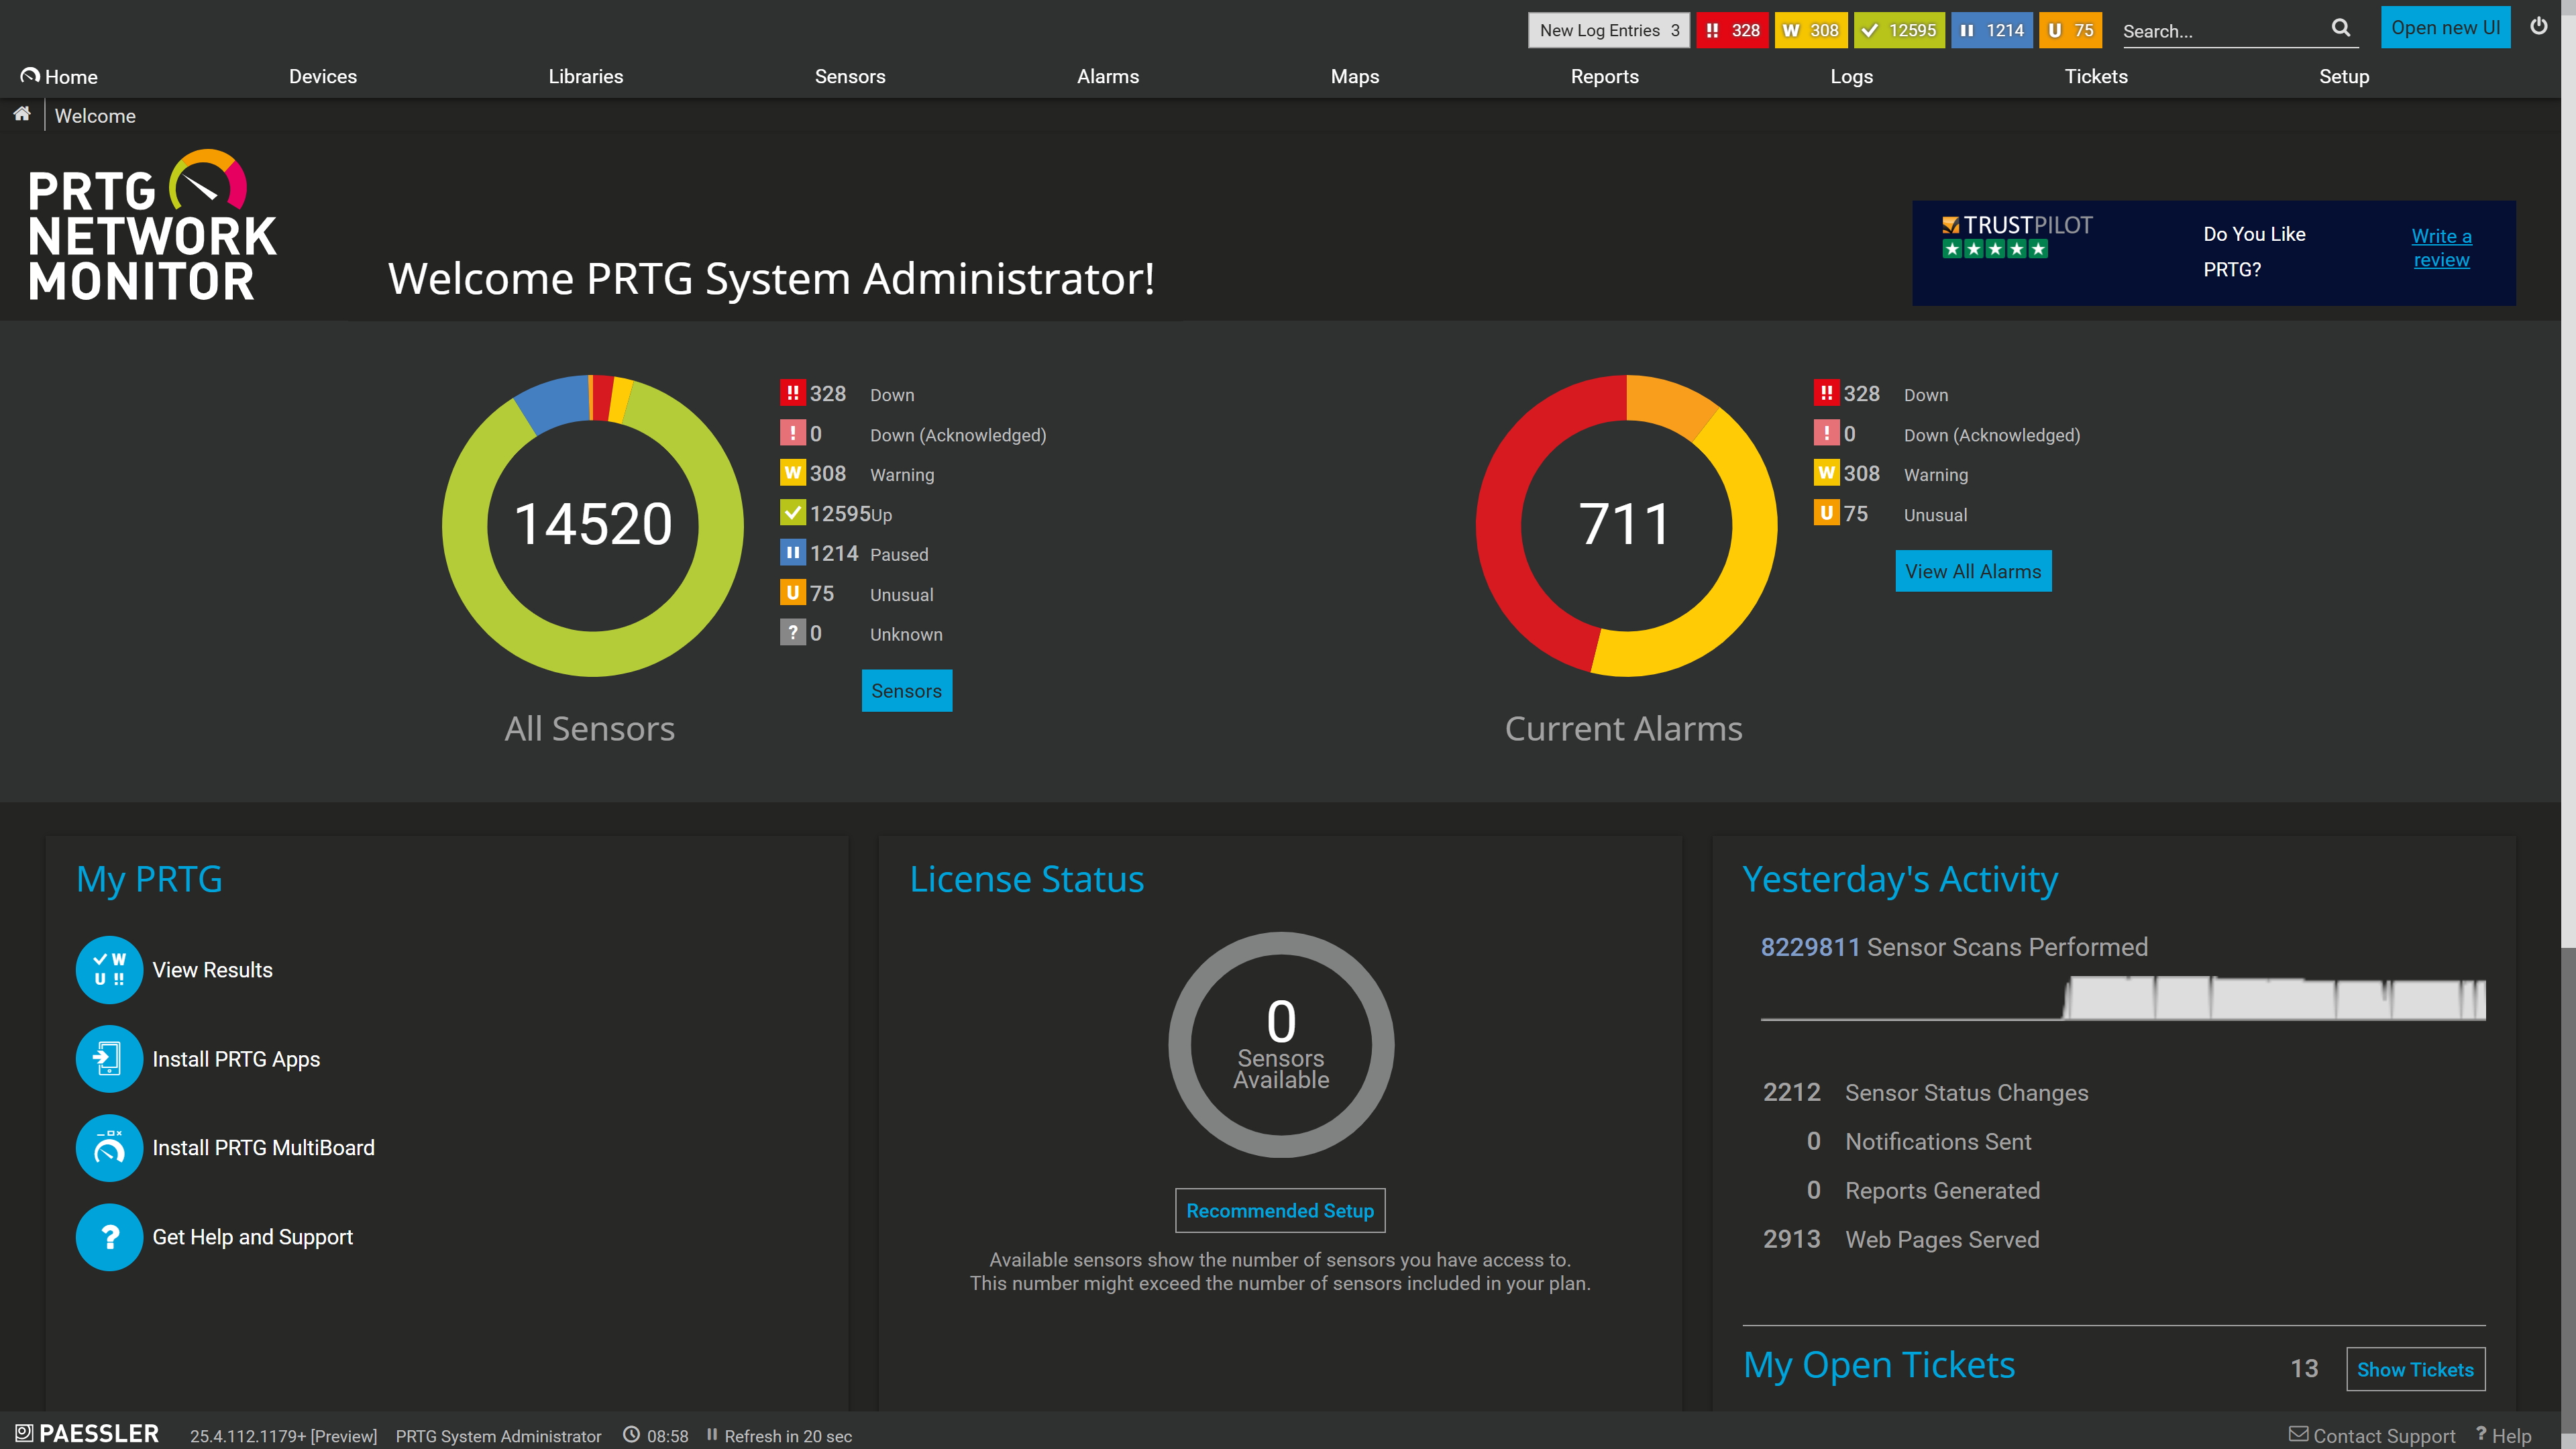This screenshot has width=2576, height=1449.
Task: Click gray Unknown icon in sensors legend
Action: (x=792, y=633)
